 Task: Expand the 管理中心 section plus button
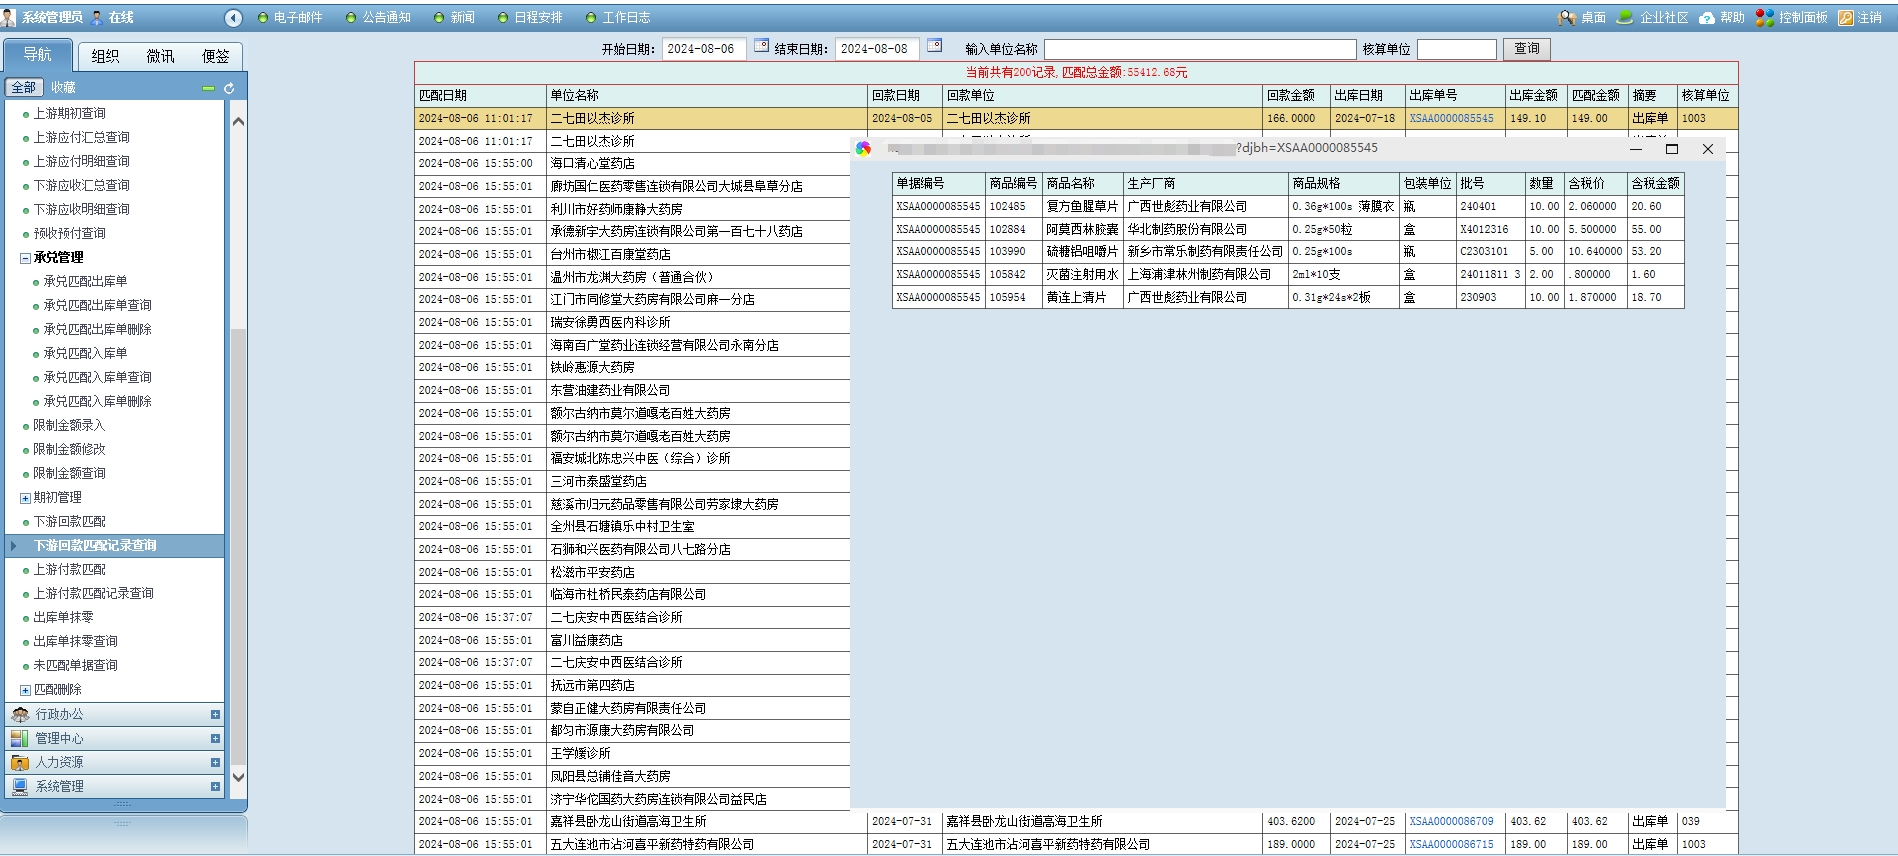coord(215,738)
